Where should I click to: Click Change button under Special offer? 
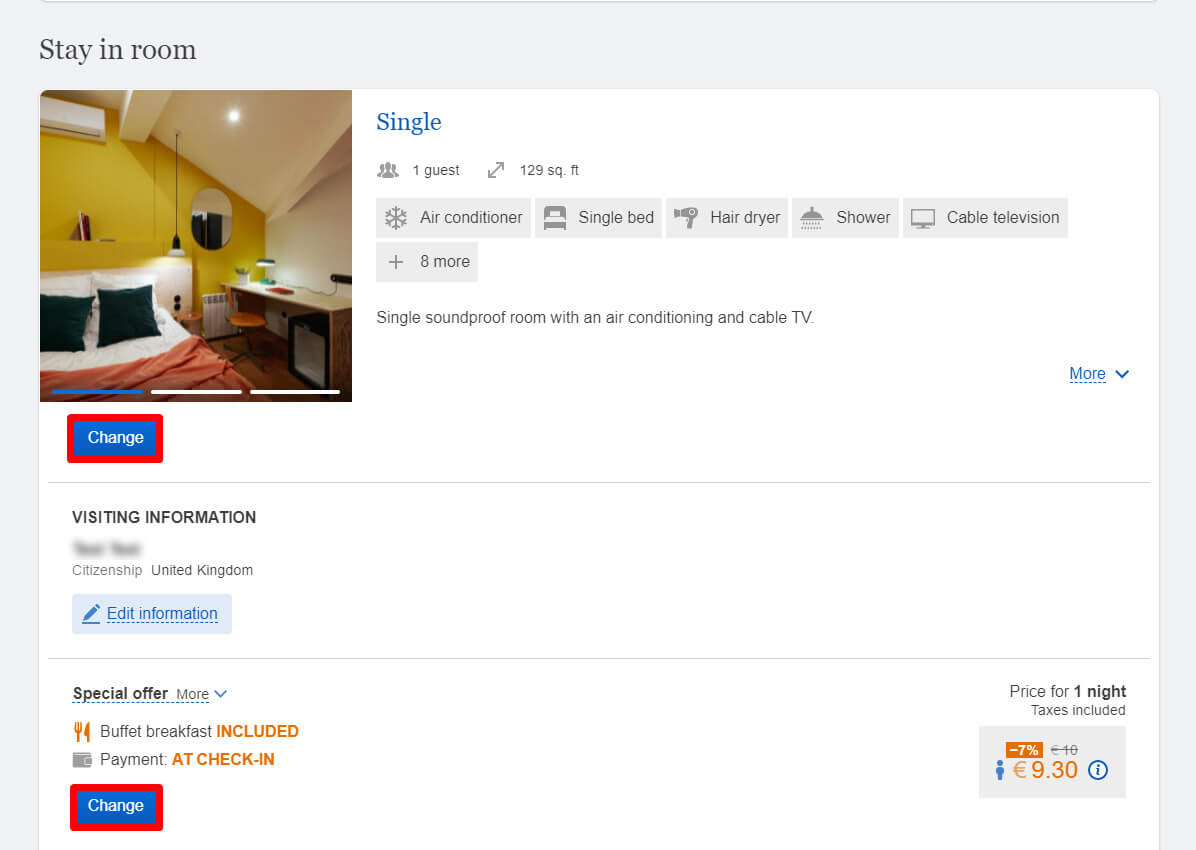(115, 807)
